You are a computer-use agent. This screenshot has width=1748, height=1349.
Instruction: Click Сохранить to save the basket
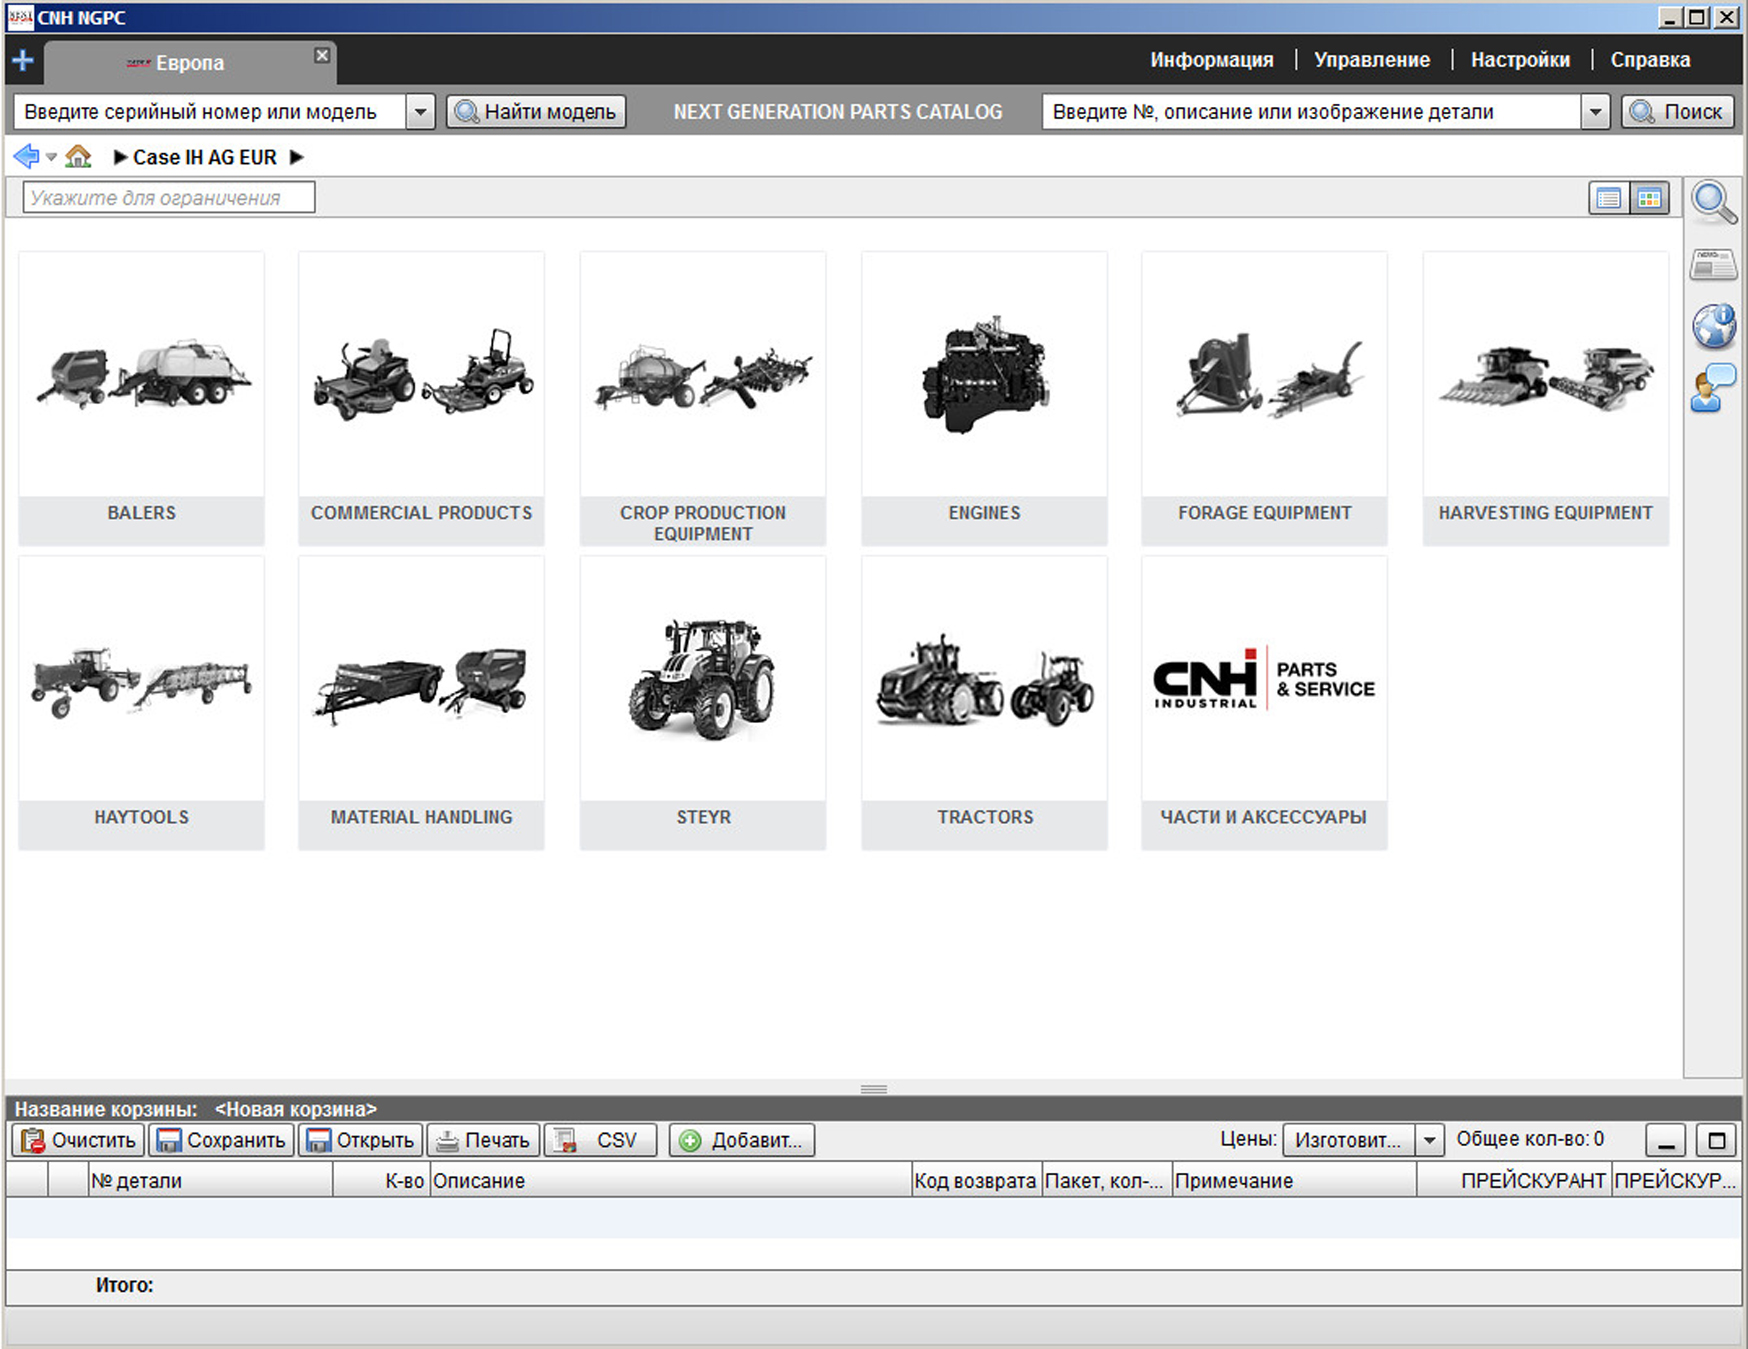click(x=222, y=1140)
